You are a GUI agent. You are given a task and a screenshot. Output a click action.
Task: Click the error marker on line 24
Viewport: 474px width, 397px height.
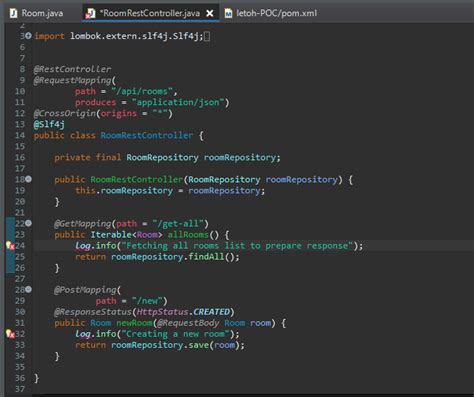[x=10, y=246]
